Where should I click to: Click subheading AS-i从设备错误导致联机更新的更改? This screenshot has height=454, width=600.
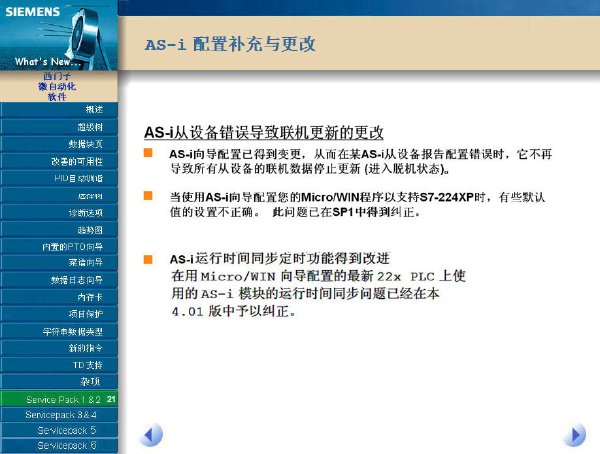(264, 132)
